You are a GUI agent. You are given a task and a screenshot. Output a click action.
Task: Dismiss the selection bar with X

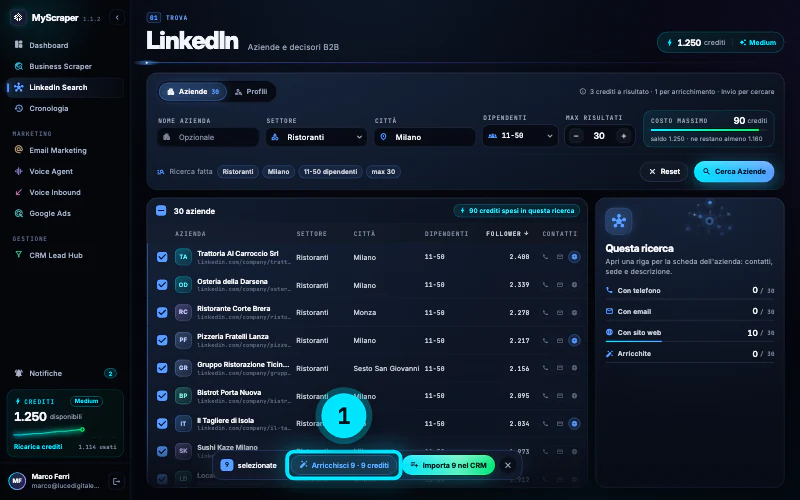(508, 465)
